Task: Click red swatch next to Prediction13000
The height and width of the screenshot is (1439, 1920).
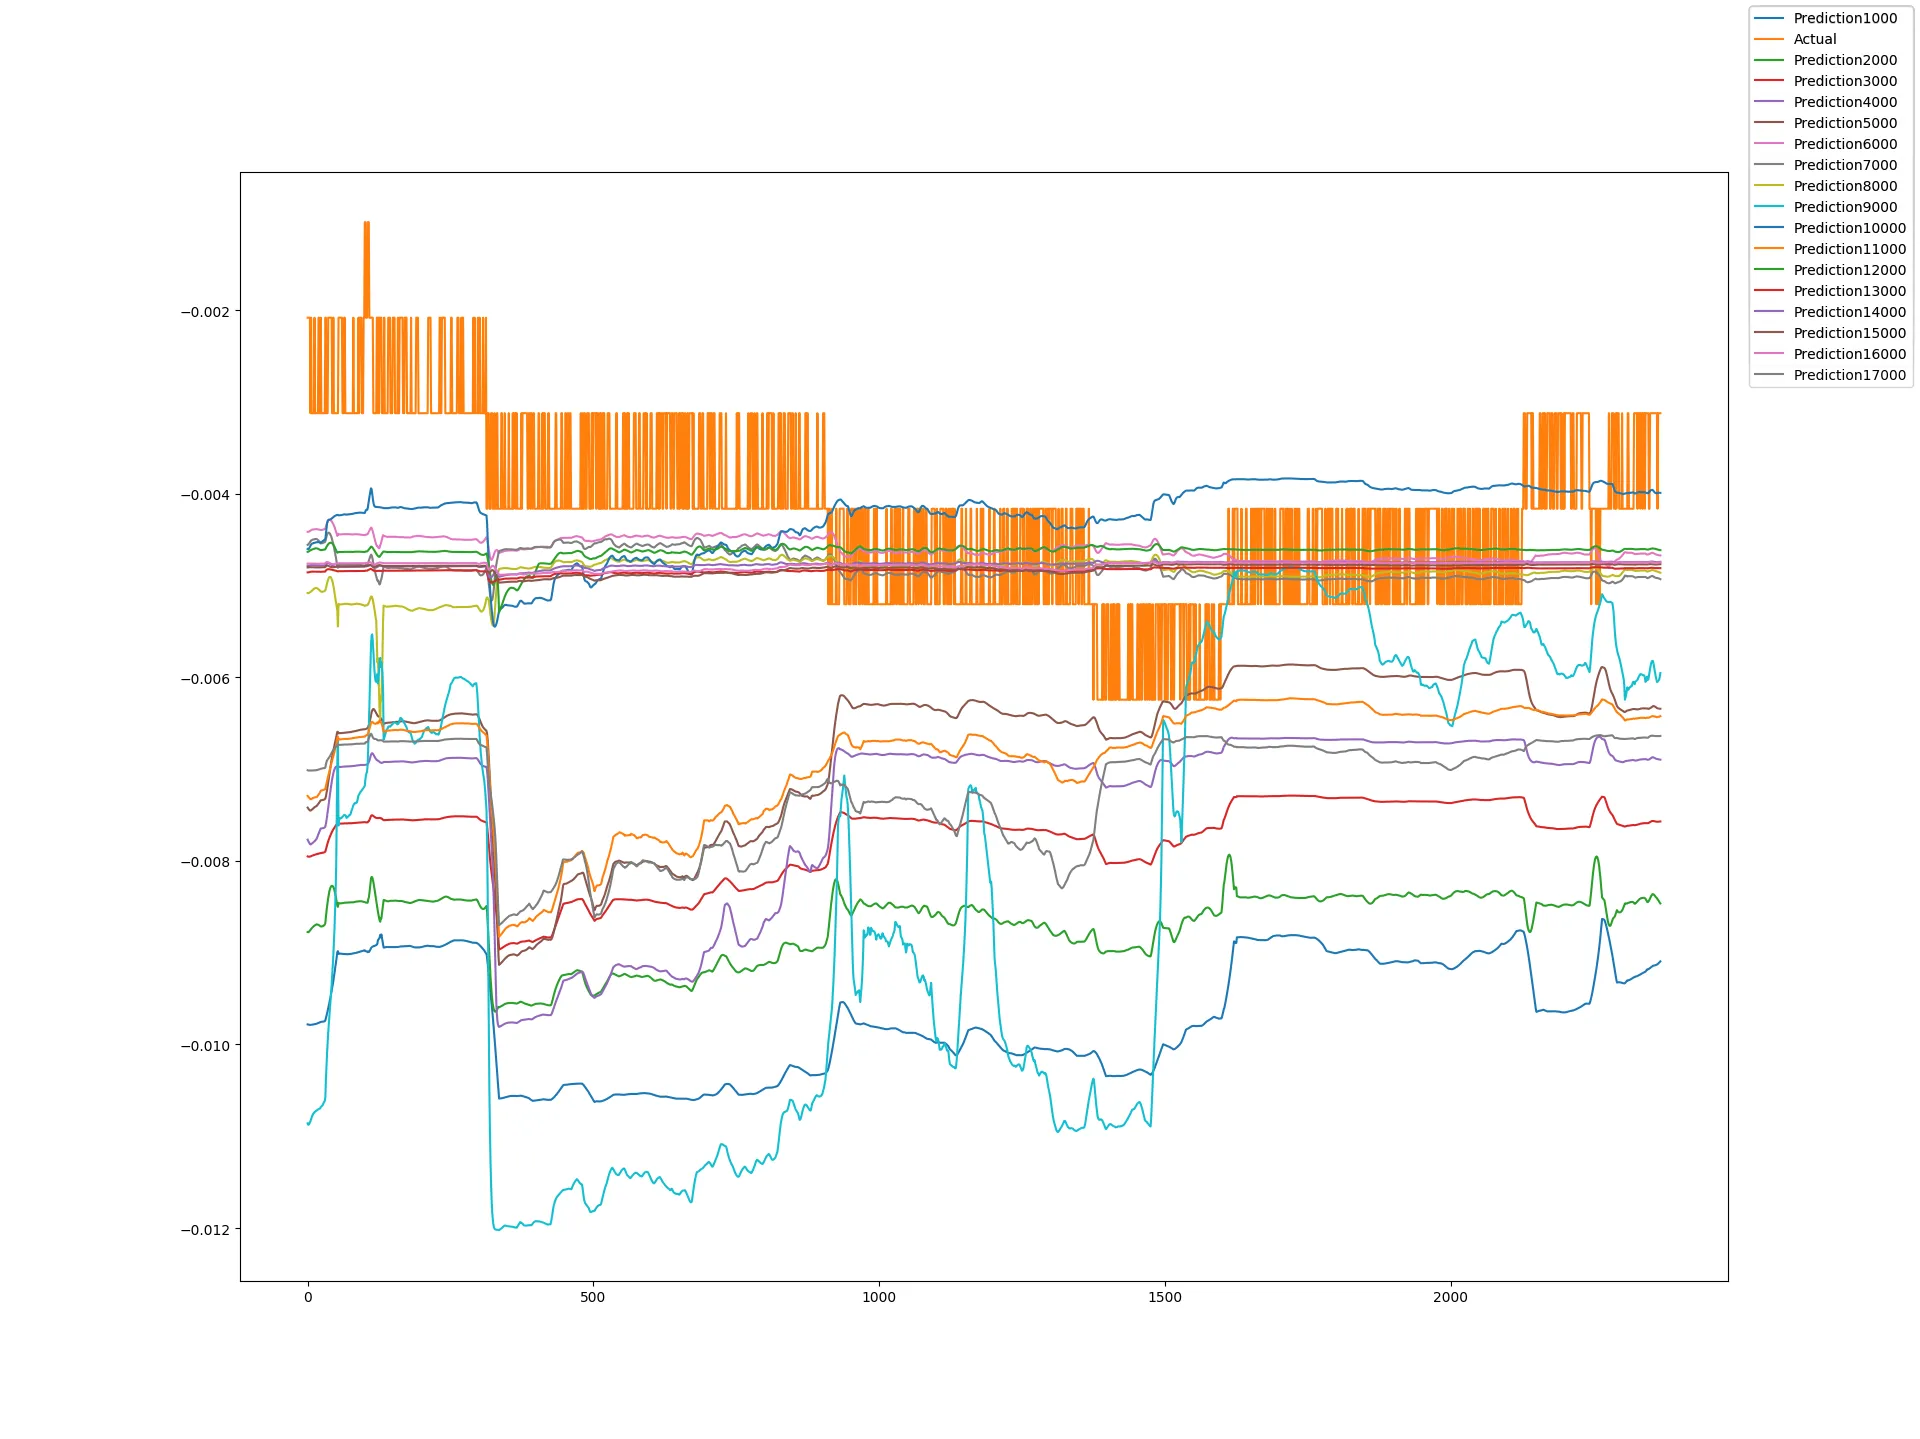Action: coord(1769,291)
